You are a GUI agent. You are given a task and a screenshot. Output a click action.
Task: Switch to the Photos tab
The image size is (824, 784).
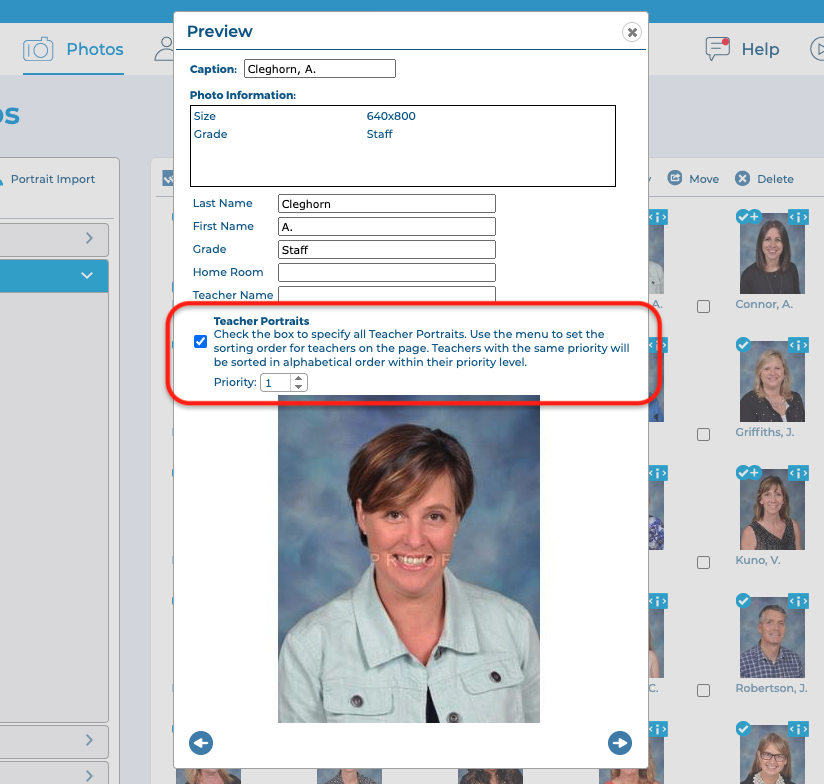pyautogui.click(x=94, y=49)
